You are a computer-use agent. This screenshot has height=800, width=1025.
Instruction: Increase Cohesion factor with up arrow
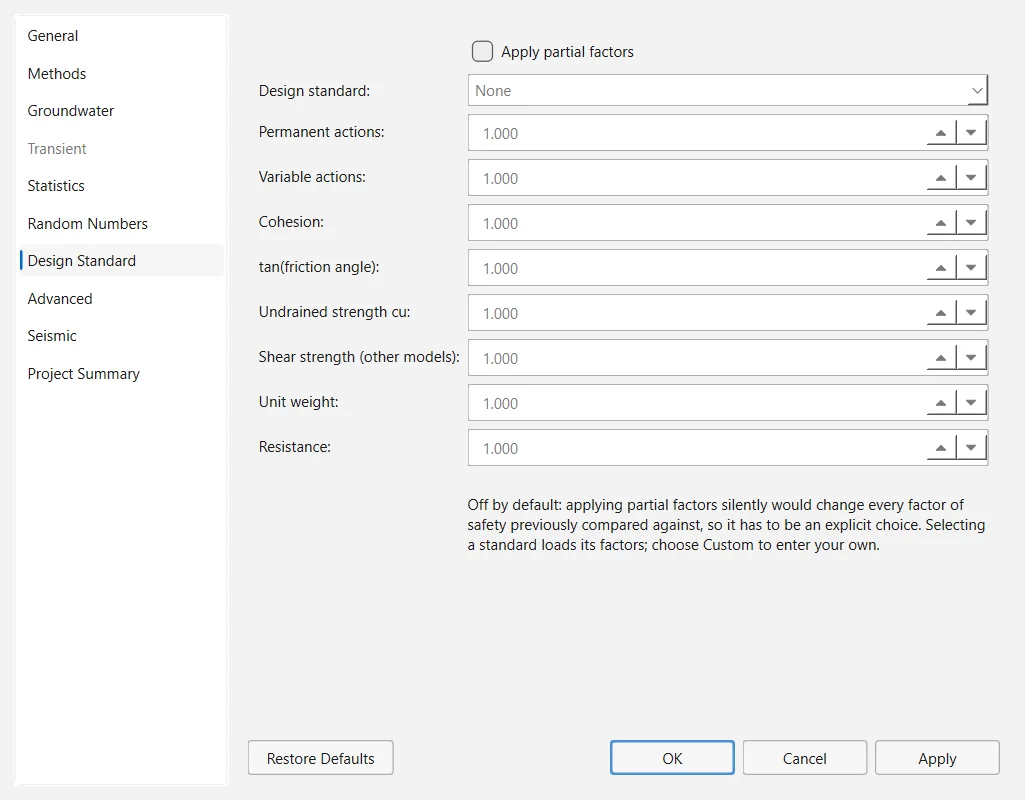pyautogui.click(x=941, y=223)
